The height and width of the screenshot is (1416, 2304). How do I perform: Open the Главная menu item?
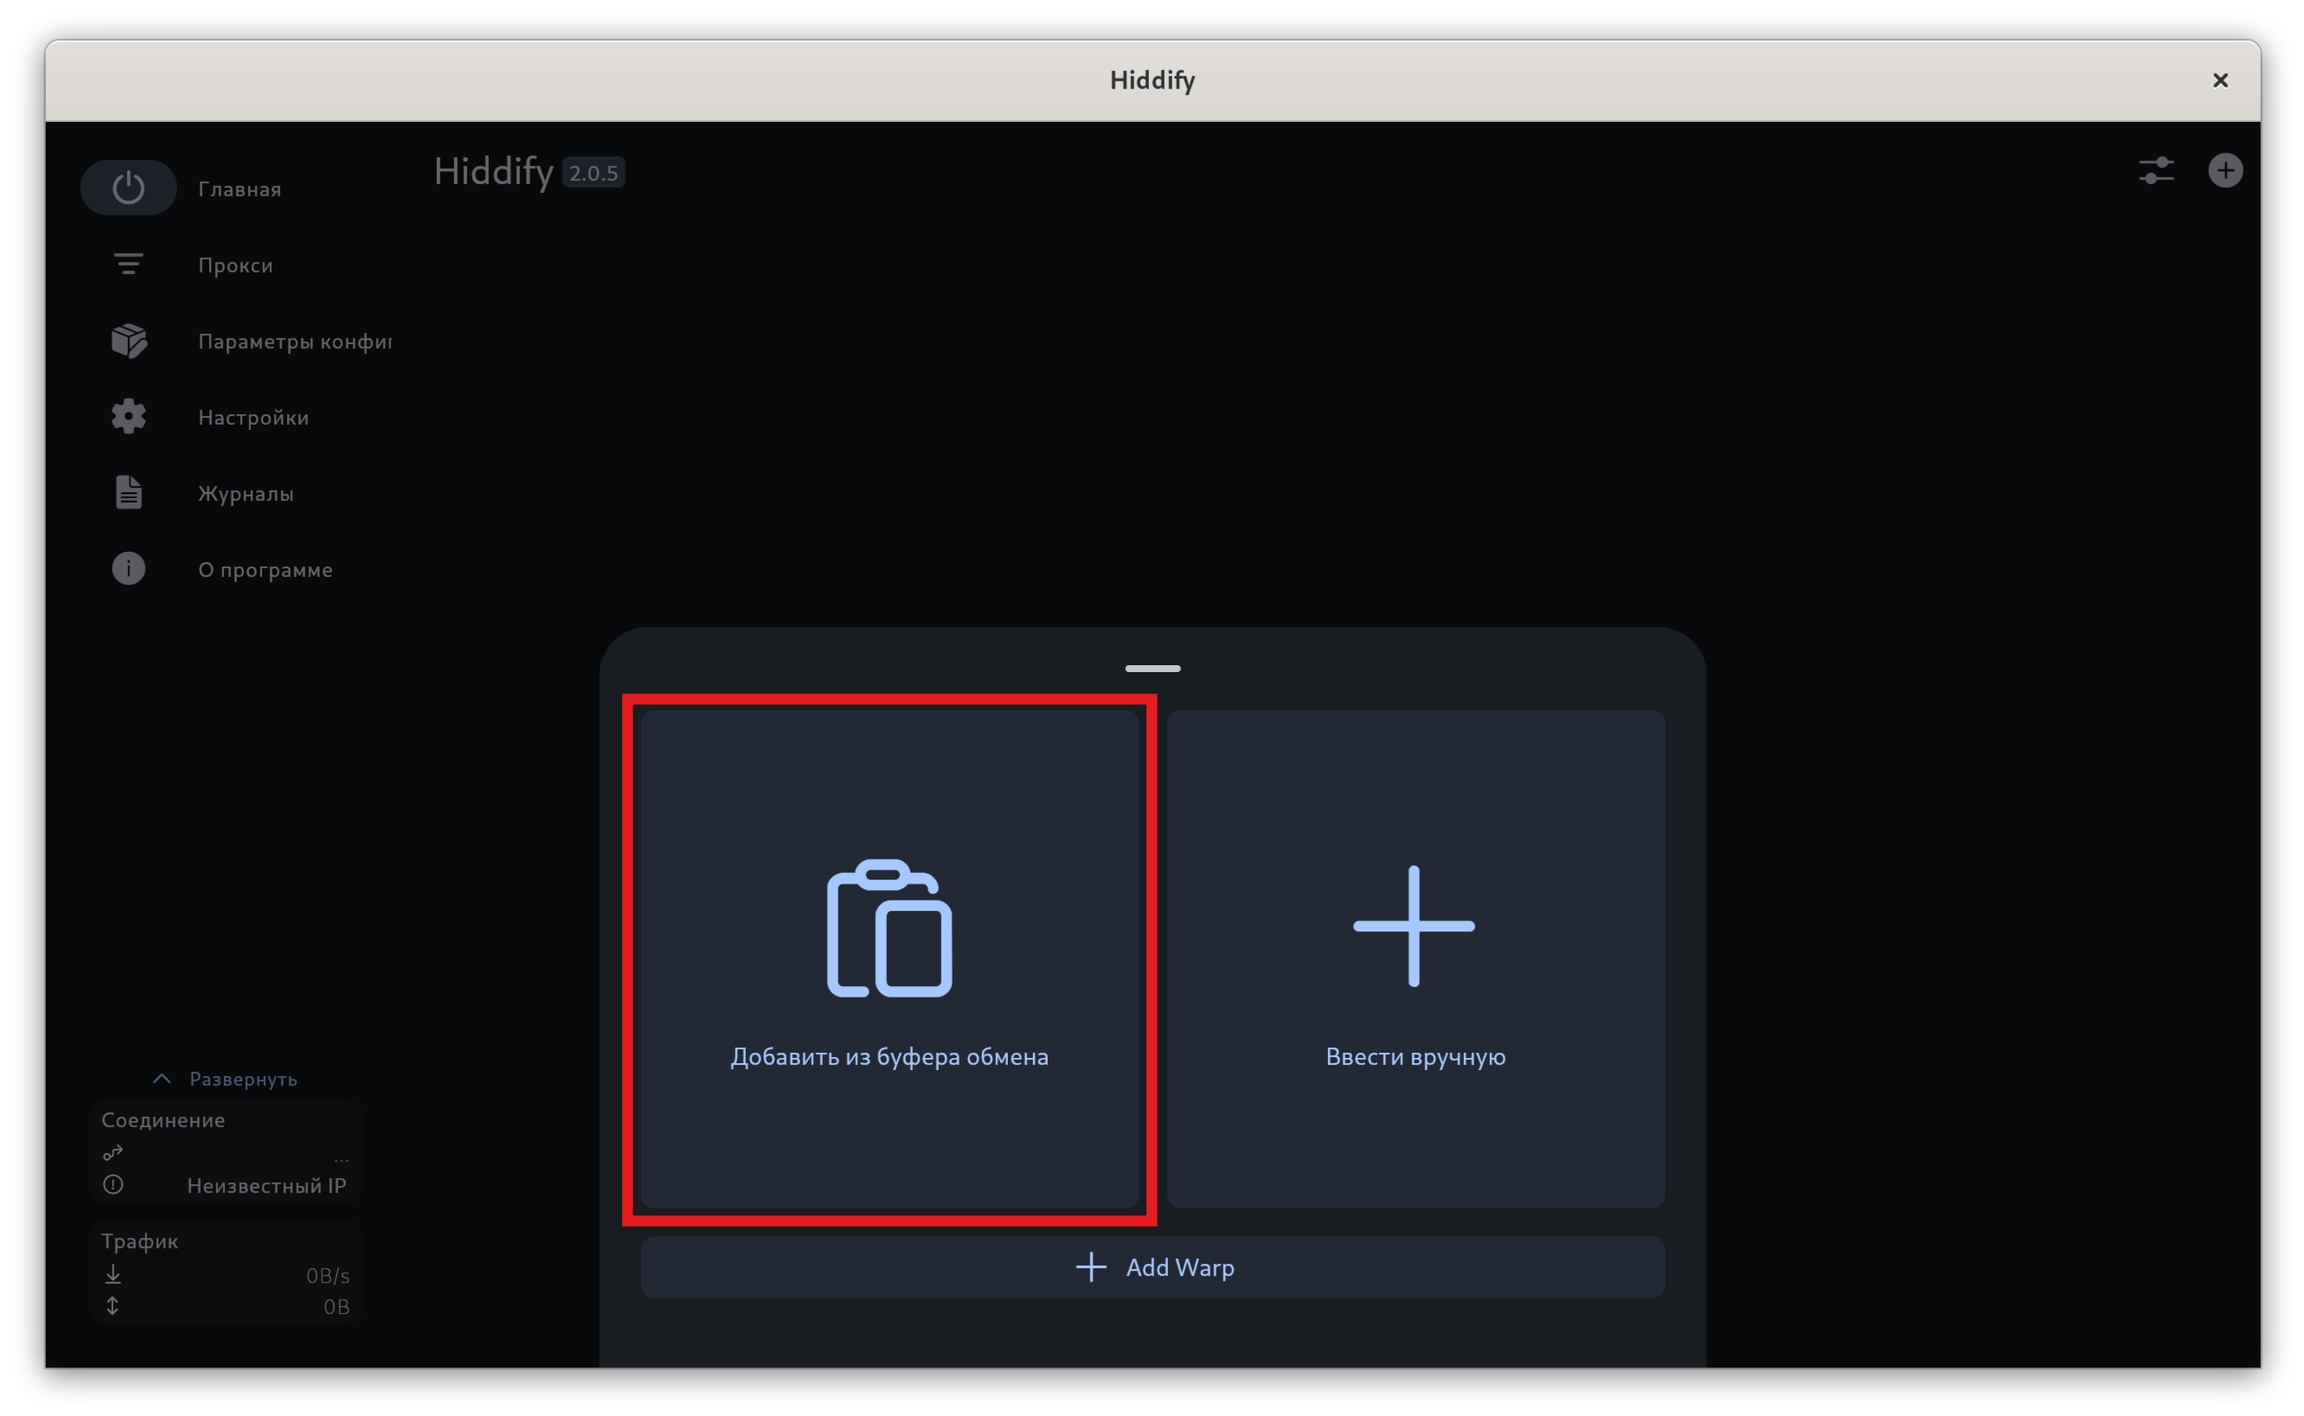click(239, 189)
